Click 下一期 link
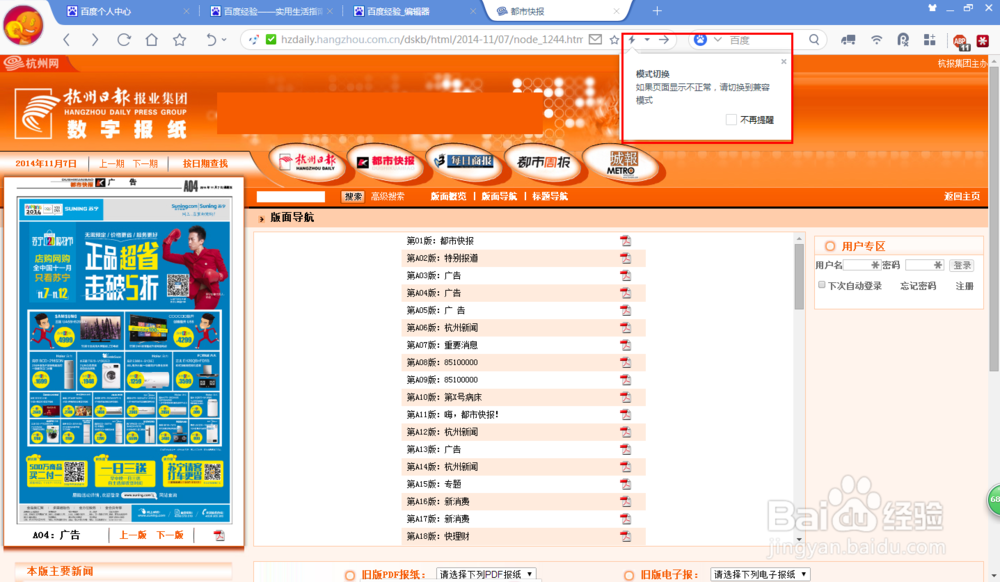This screenshot has height=582, width=1000. pos(145,163)
